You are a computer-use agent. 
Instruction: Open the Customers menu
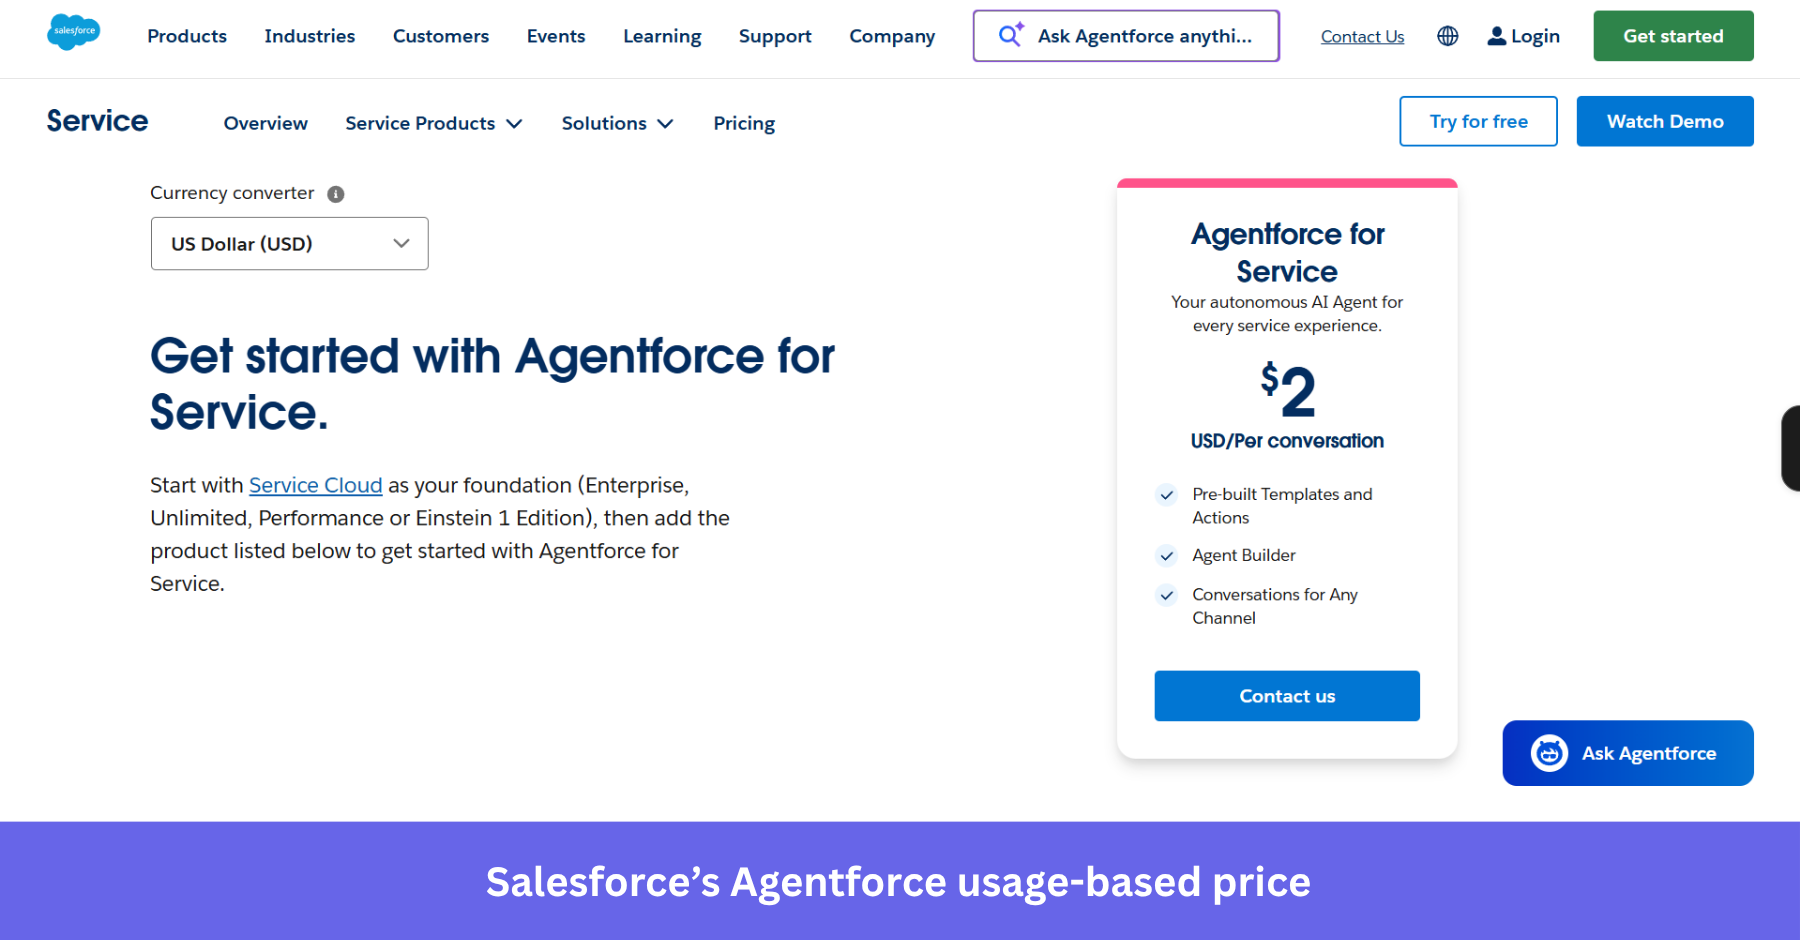tap(441, 36)
